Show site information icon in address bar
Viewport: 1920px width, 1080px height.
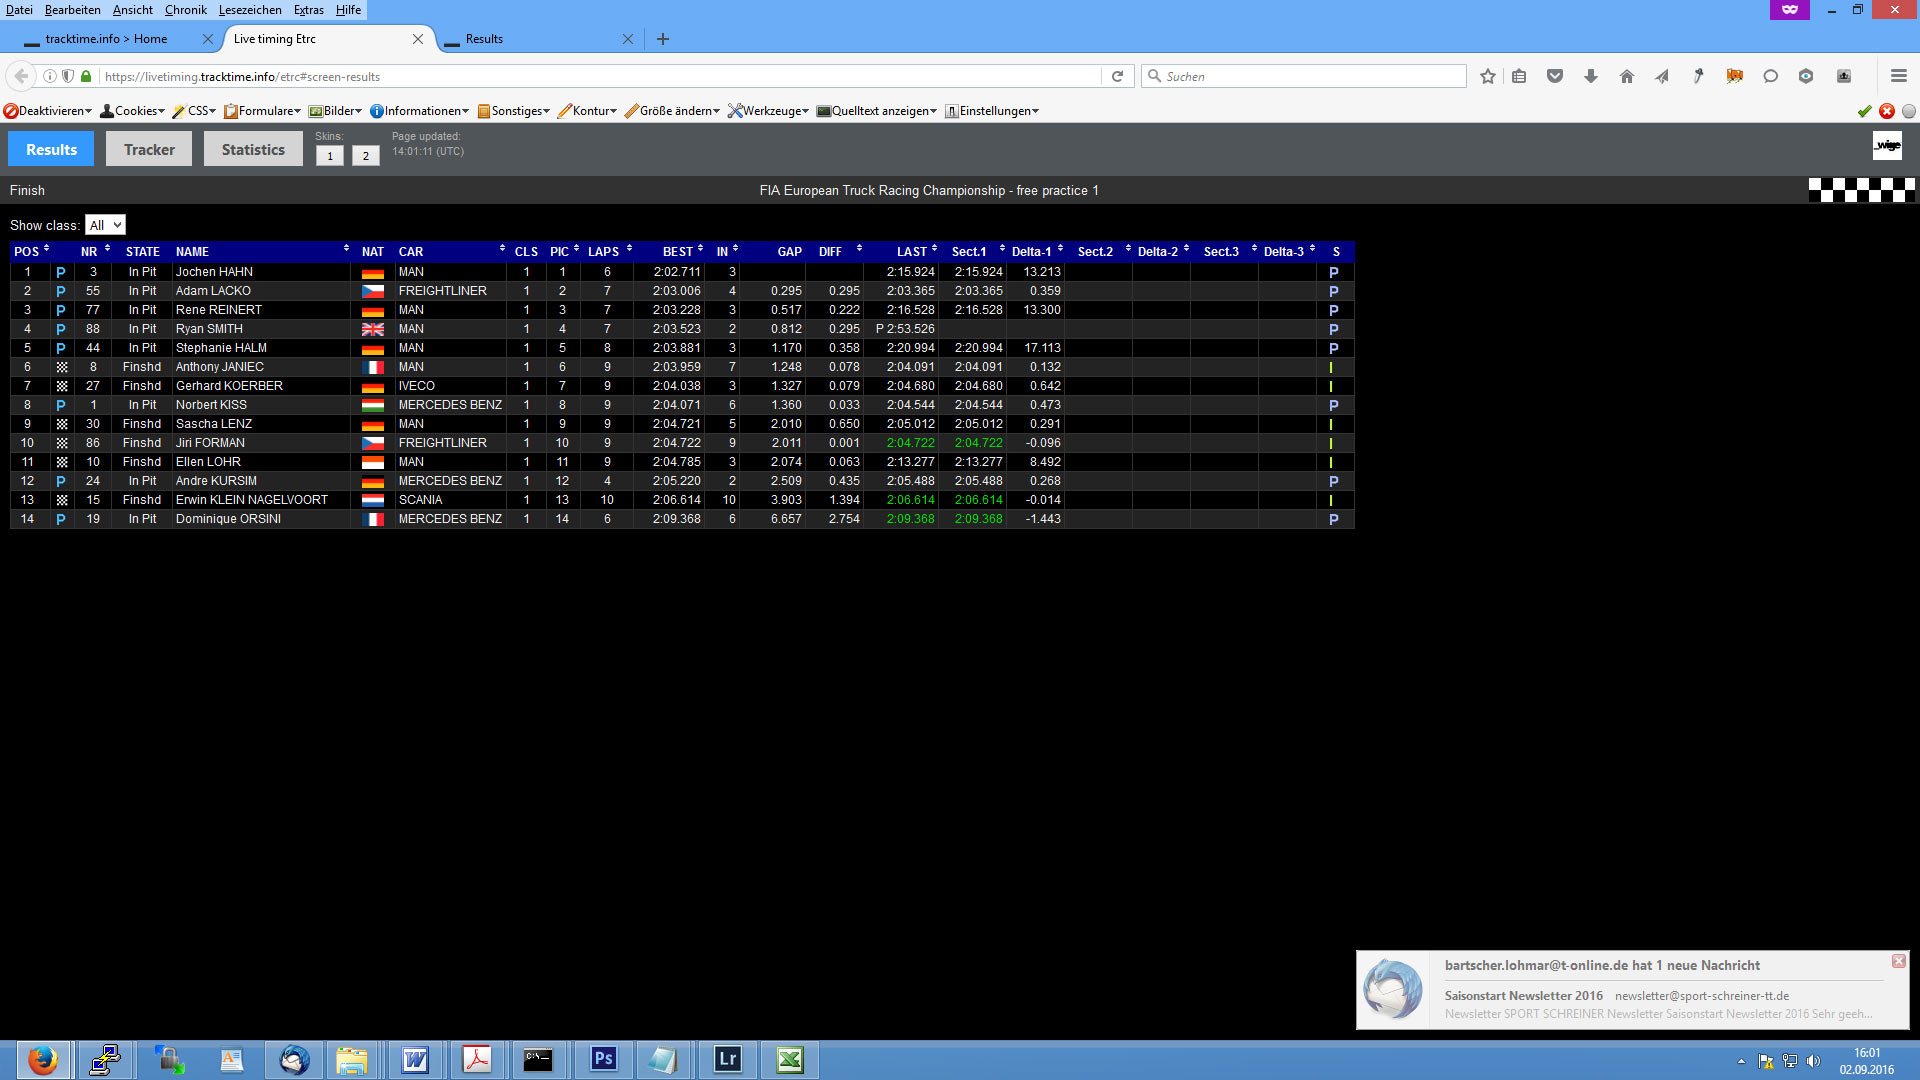coord(49,76)
